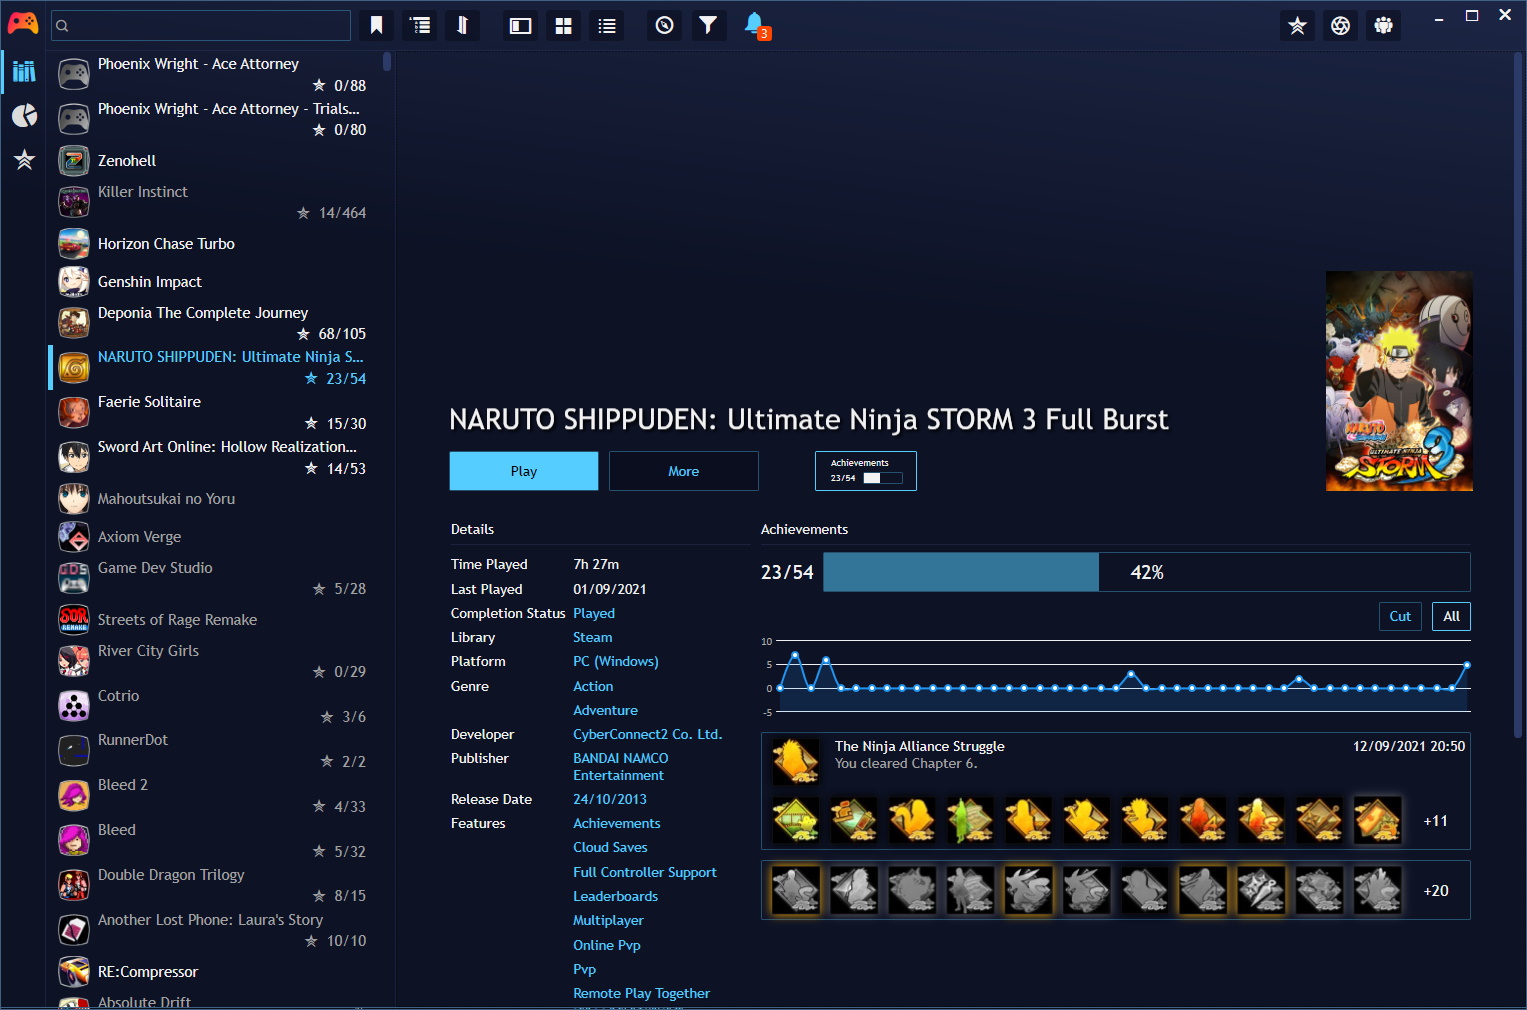
Task: Select the Library sidebar icon
Action: [24, 71]
